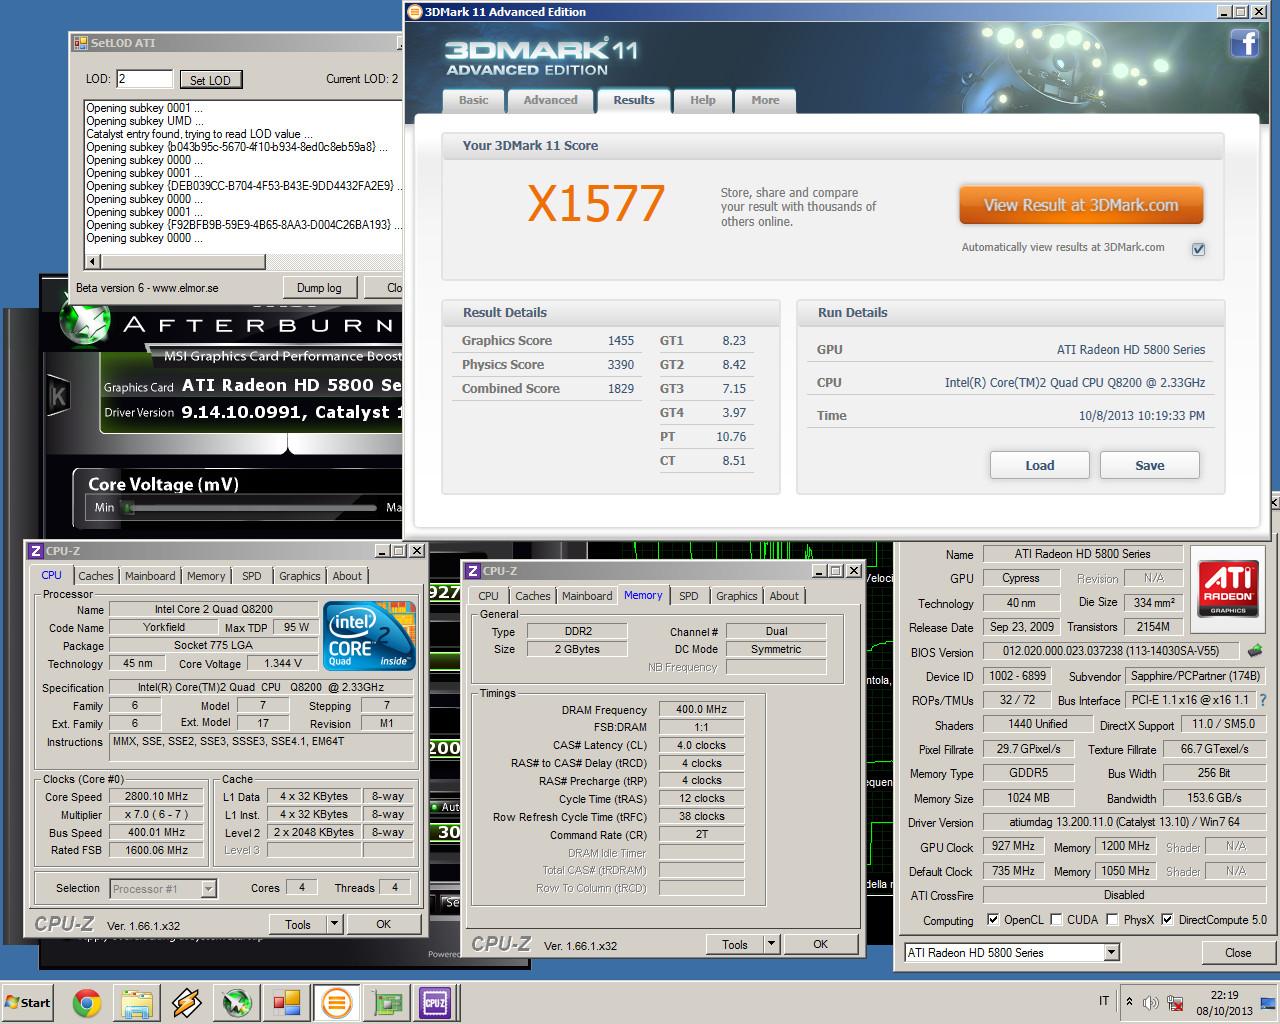
Task: Click the Graphics Score value 1455
Action: coord(620,341)
